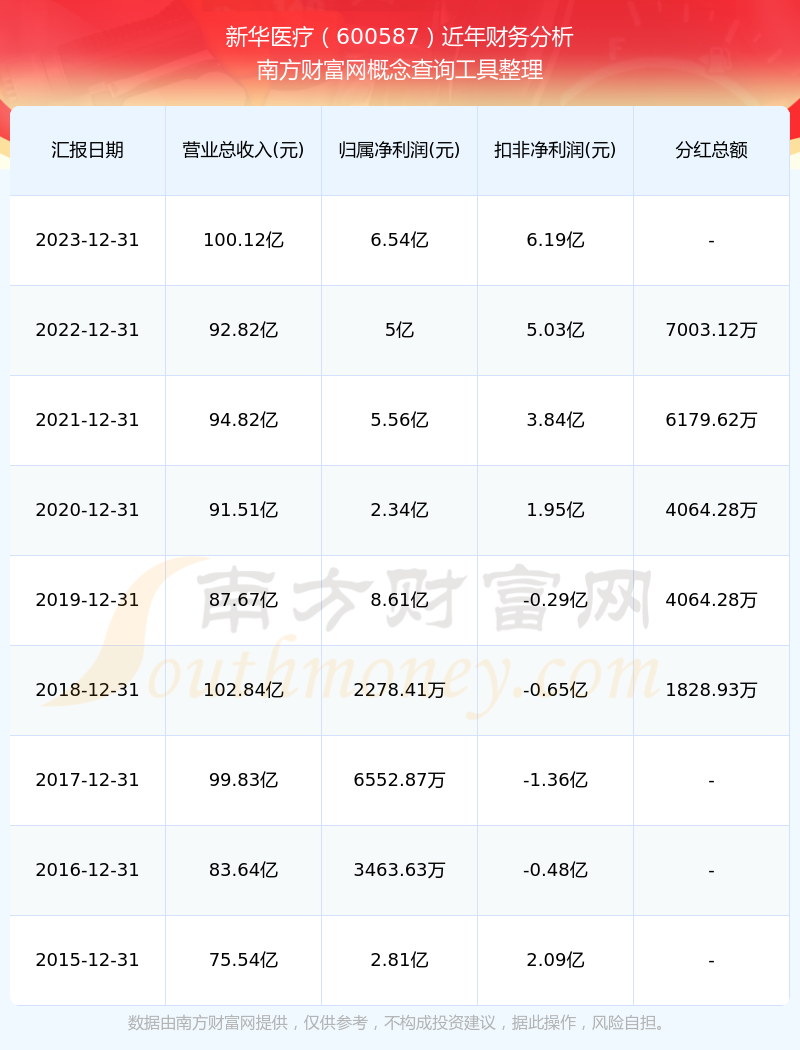The image size is (800, 1050).
Task: Click the 4064.28万 dividend in the 2019 row
Action: tap(712, 600)
